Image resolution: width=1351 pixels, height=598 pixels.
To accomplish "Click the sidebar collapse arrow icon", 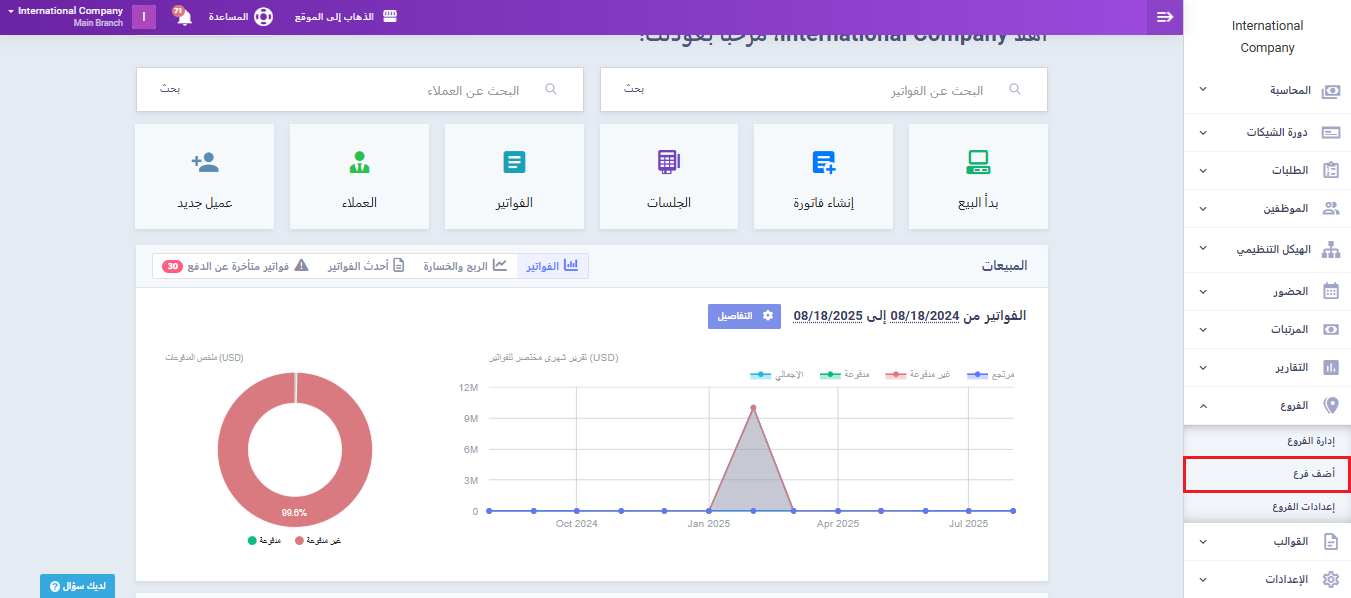I will [1164, 17].
